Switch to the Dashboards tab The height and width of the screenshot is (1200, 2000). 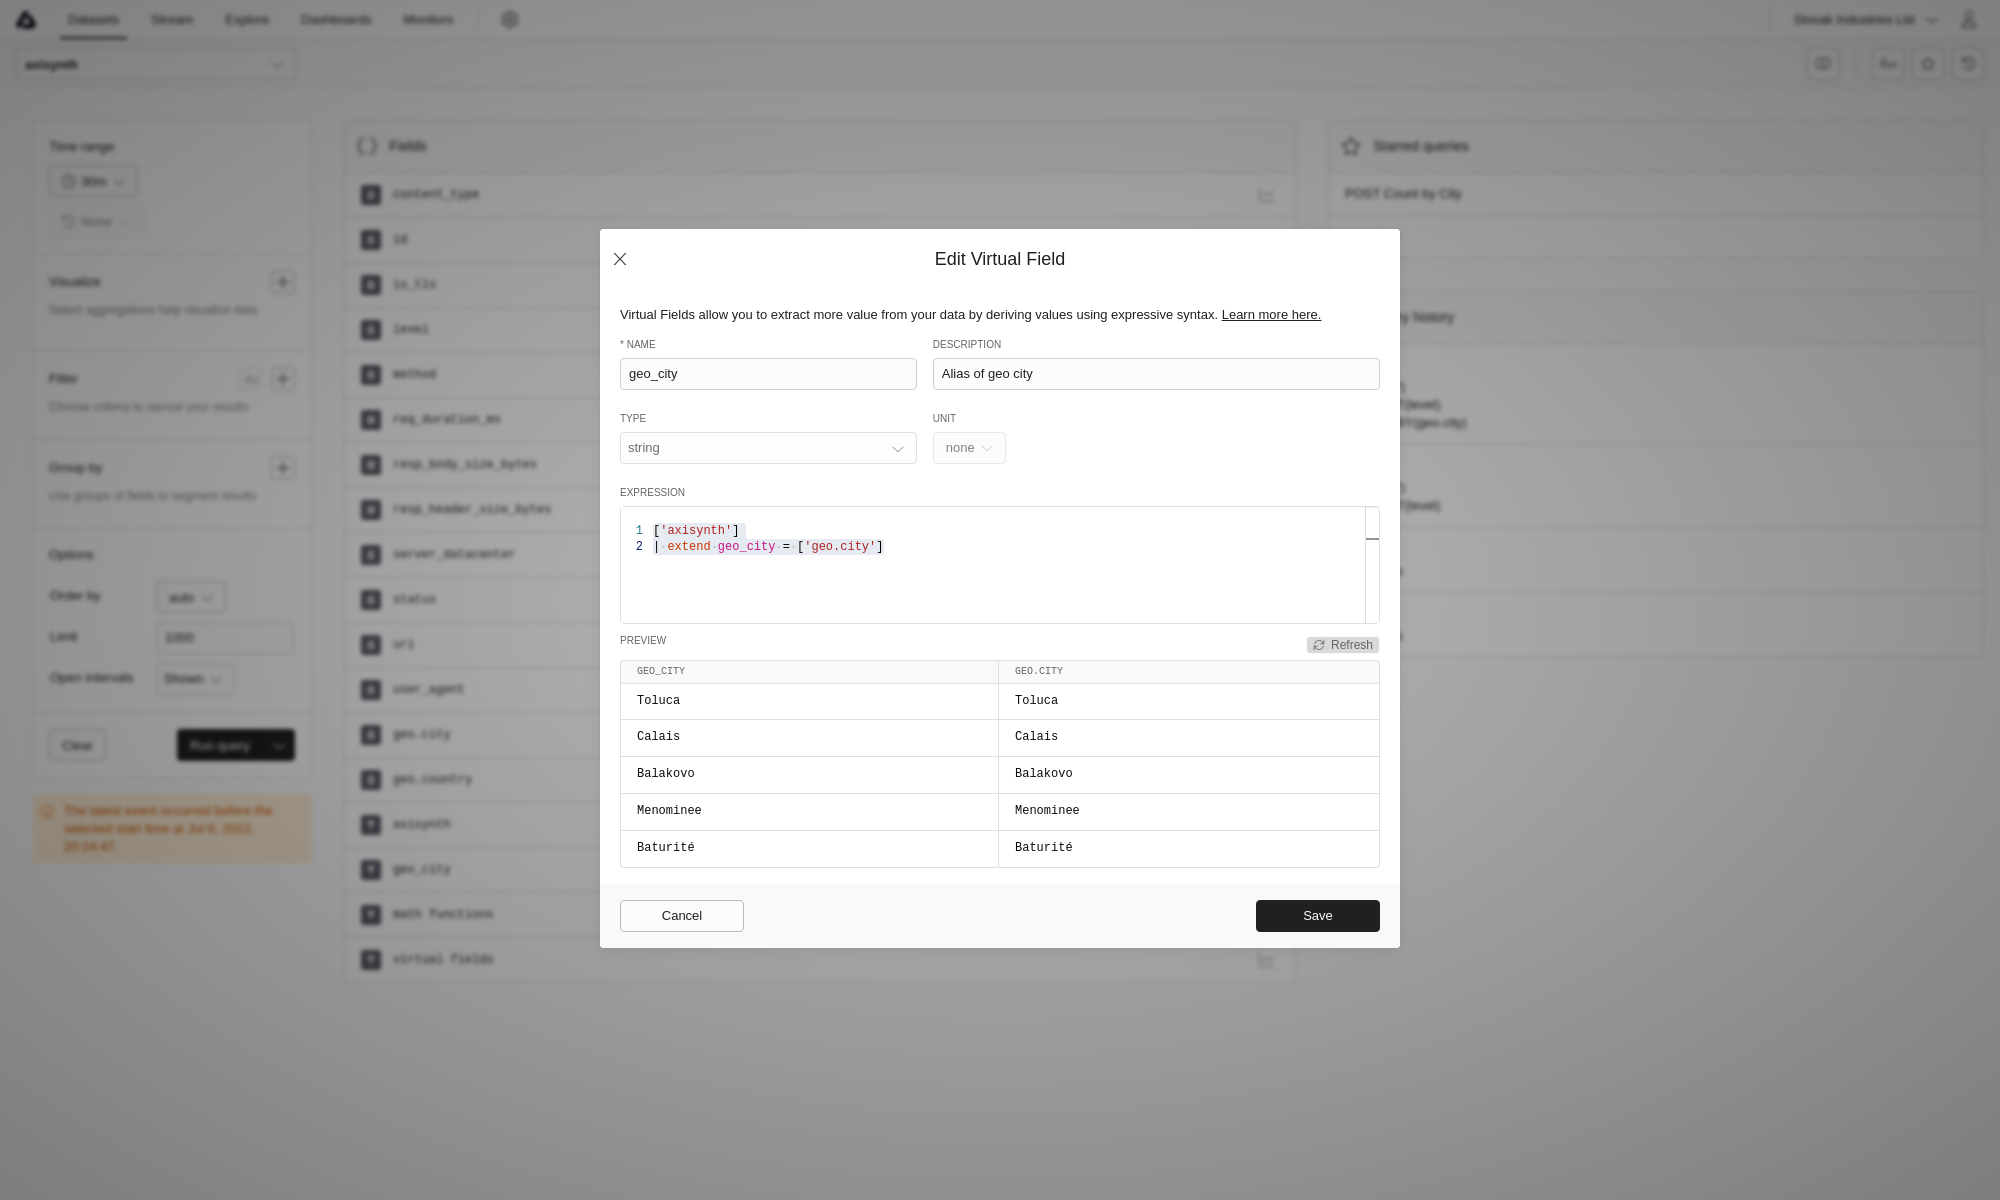336,20
